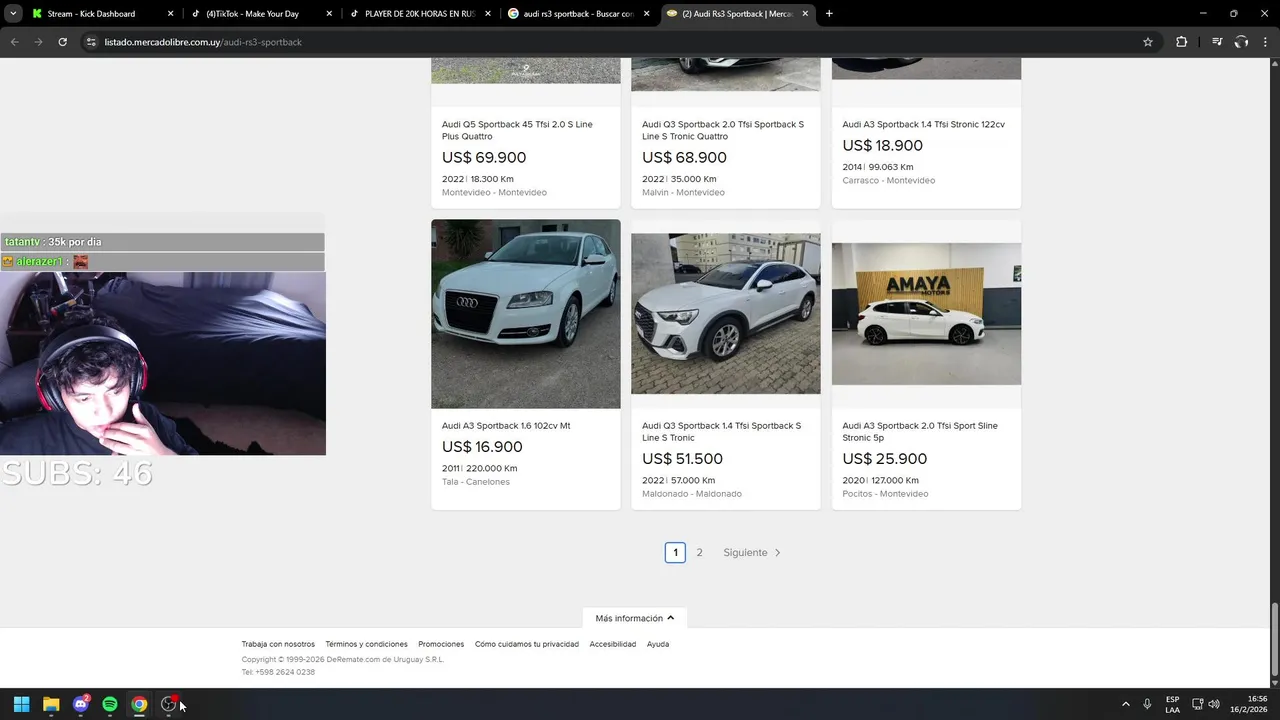
Task: Open the Windows Start menu
Action: pos(21,704)
